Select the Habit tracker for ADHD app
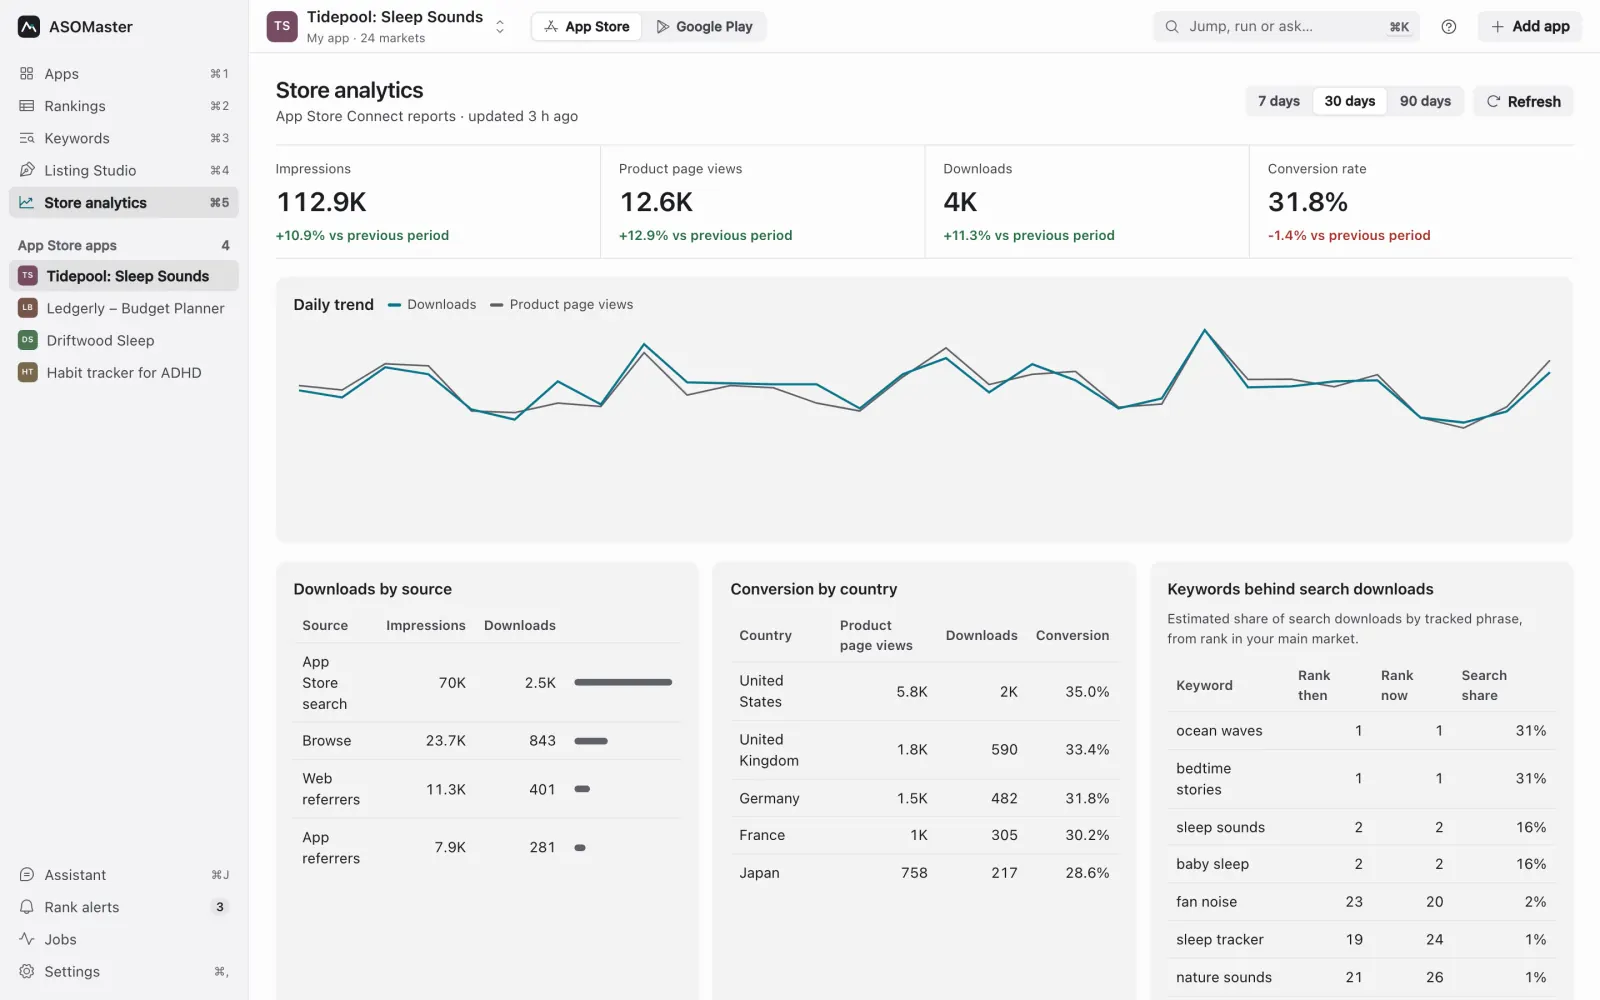 [124, 372]
